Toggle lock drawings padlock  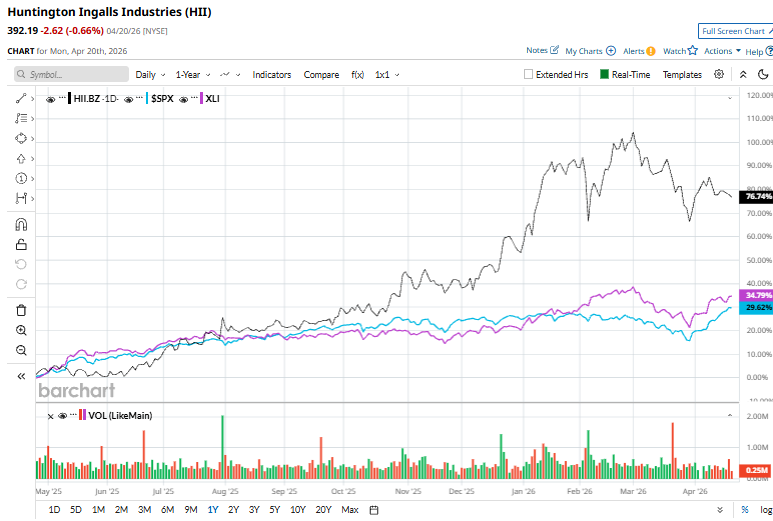tap(21, 244)
